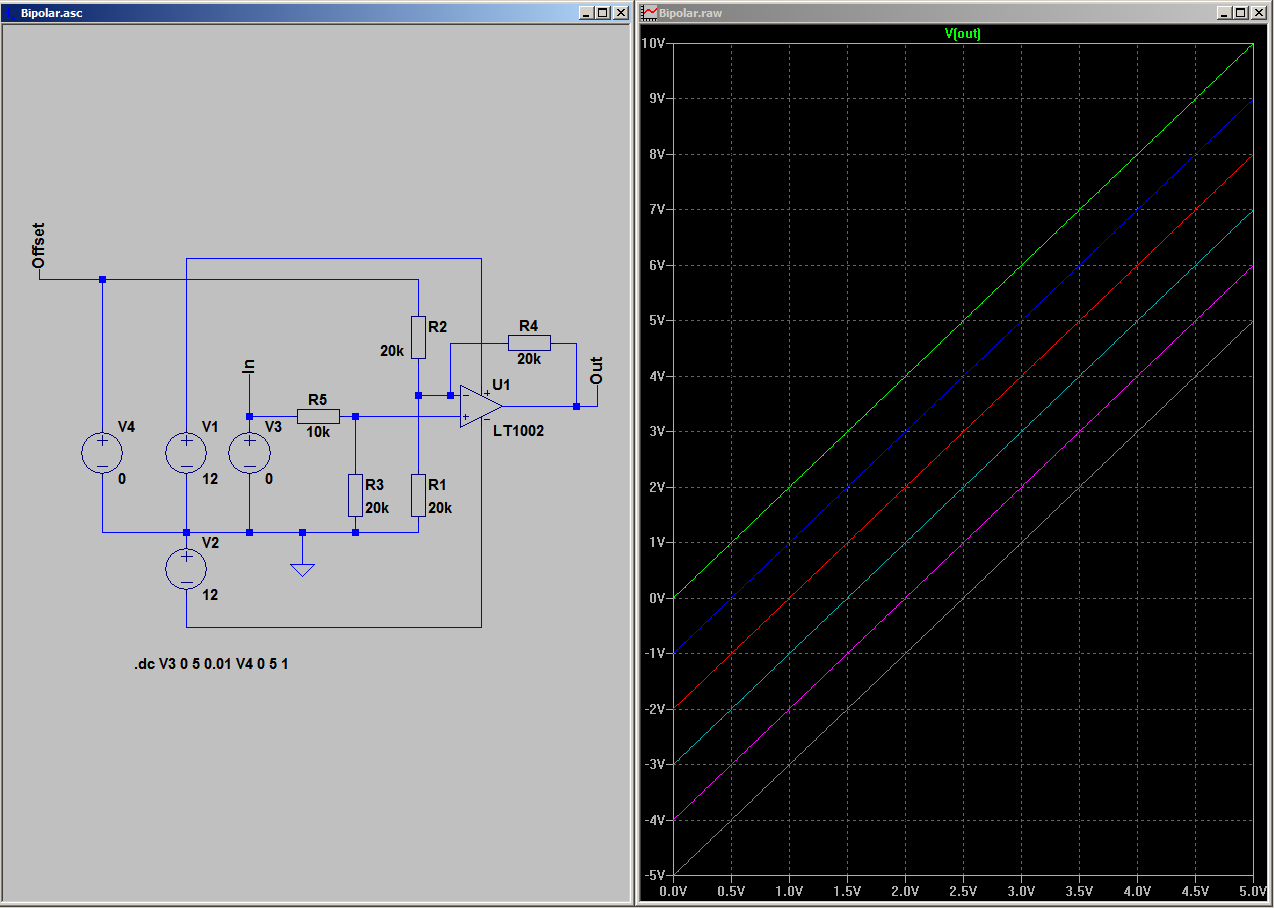Click the 10k value under R5

pos(318,432)
